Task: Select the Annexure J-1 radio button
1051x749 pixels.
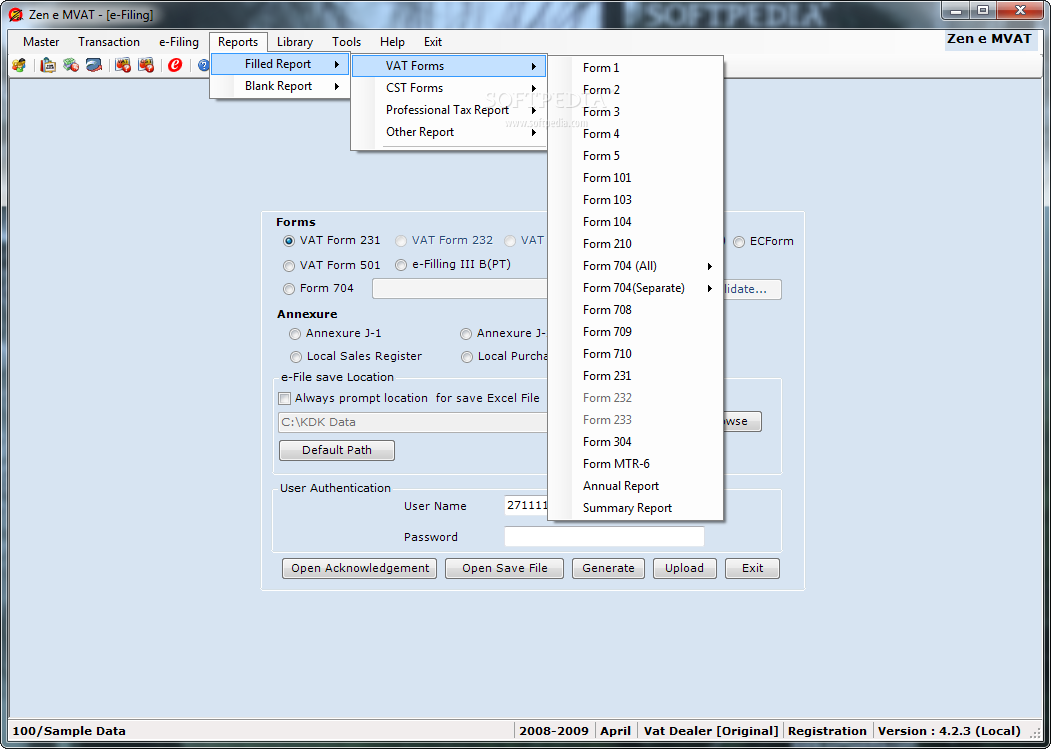Action: point(295,333)
